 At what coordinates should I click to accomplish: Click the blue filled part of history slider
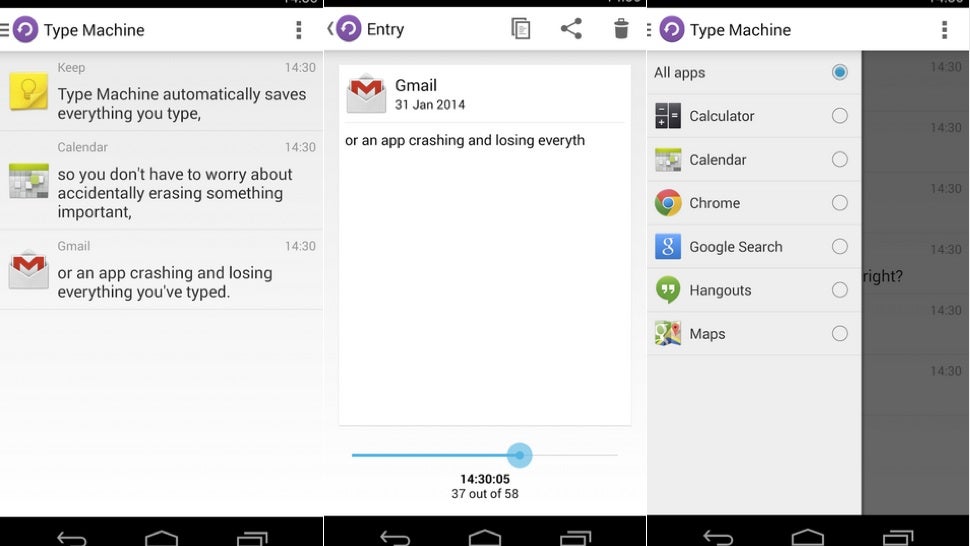(429, 455)
